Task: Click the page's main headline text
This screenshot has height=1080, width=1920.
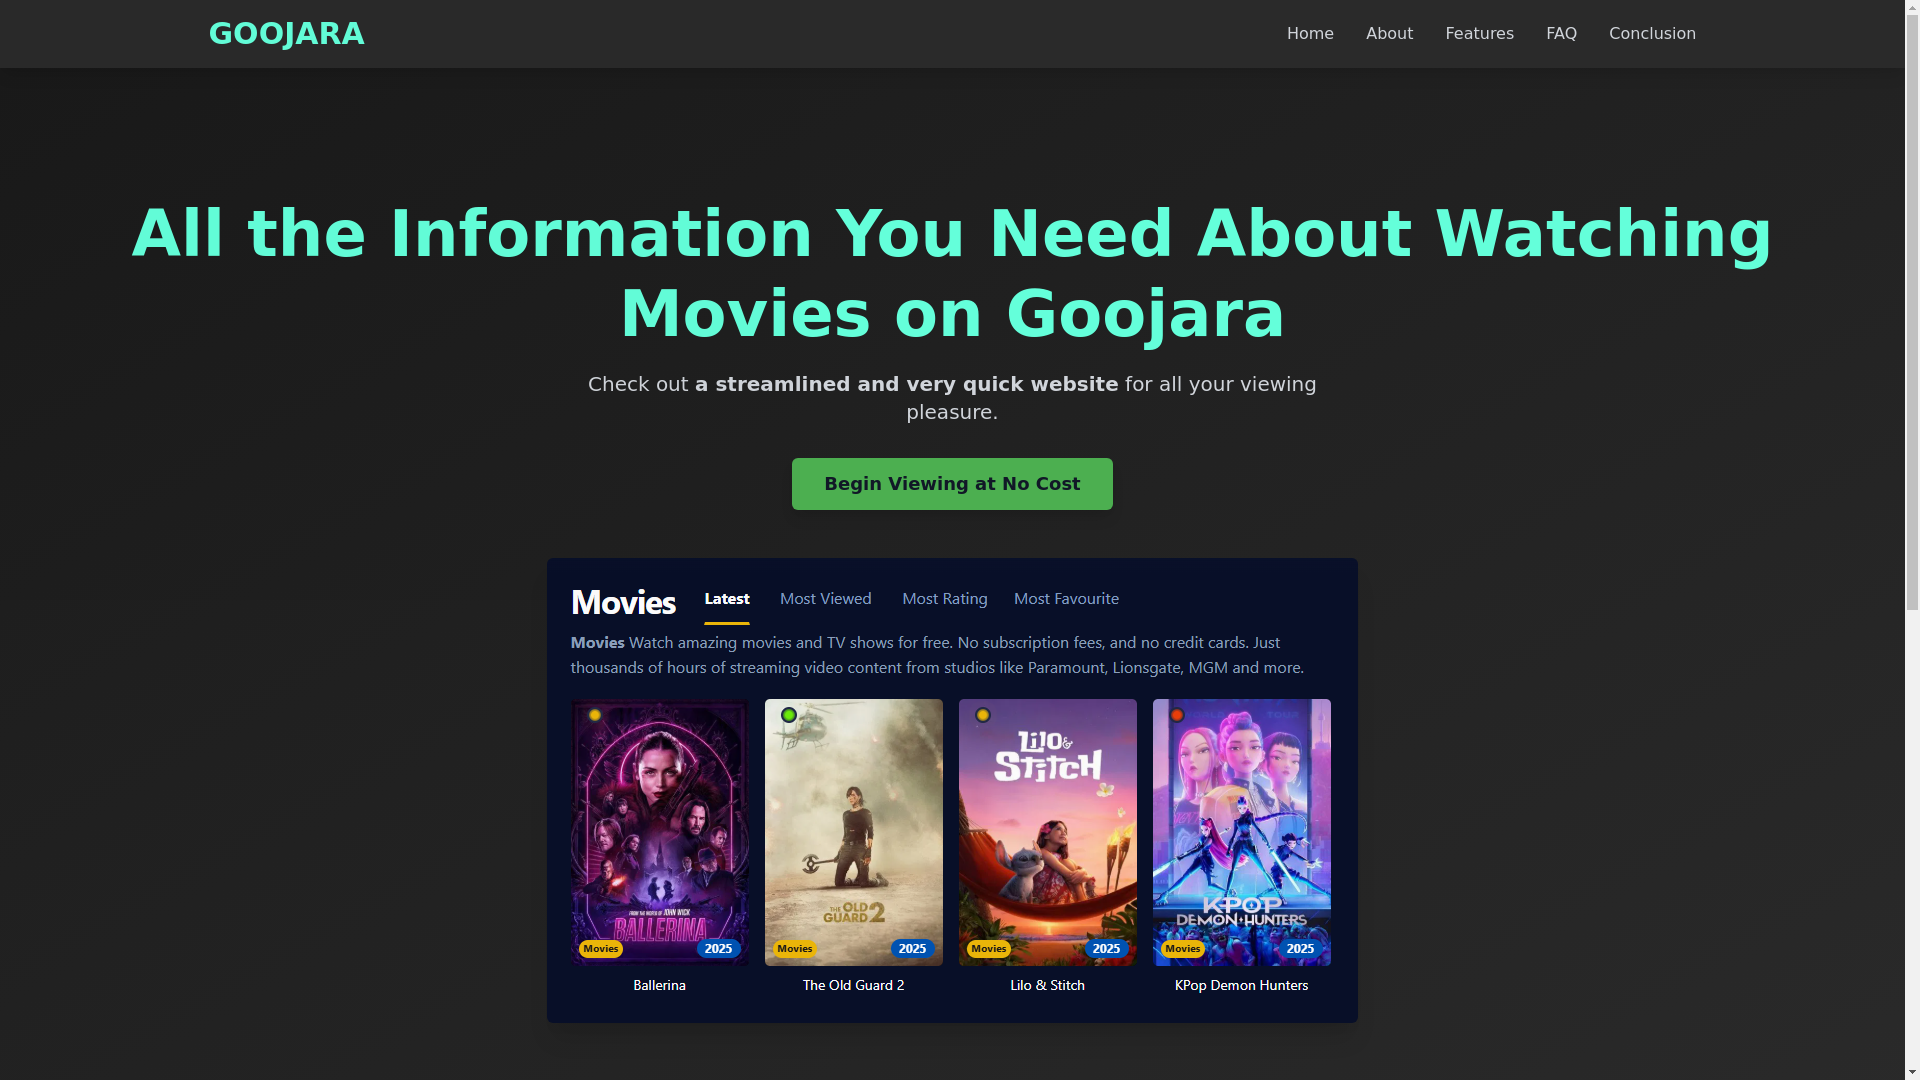Action: tap(952, 274)
